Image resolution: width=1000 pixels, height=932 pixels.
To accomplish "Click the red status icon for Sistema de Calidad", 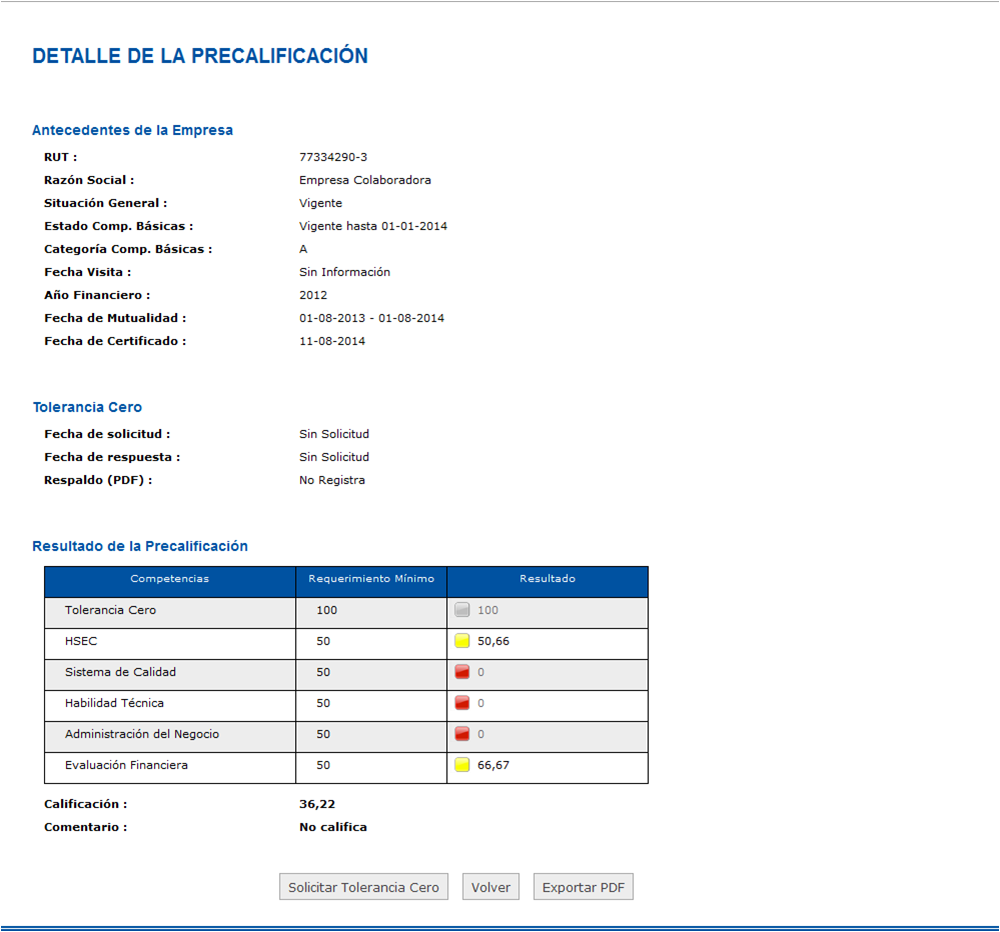I will (x=462, y=672).
